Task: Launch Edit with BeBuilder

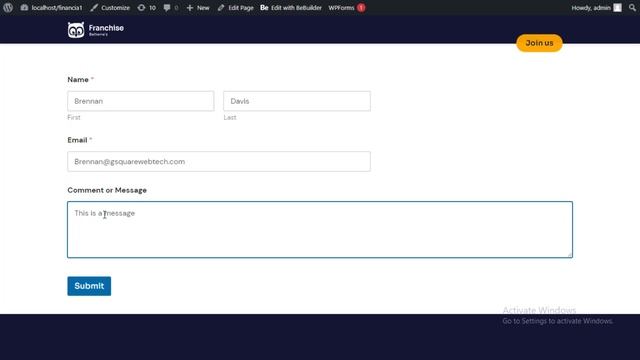Action: (291, 8)
